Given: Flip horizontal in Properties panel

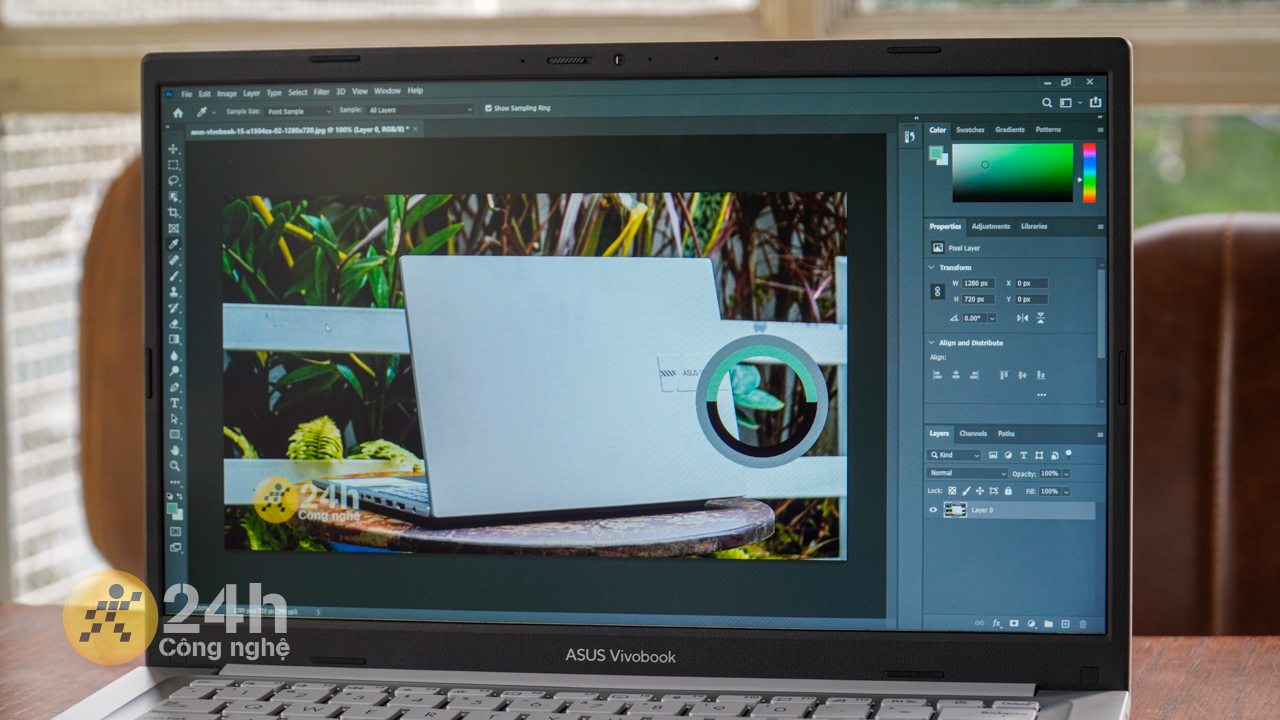Looking at the screenshot, I should 1022,318.
